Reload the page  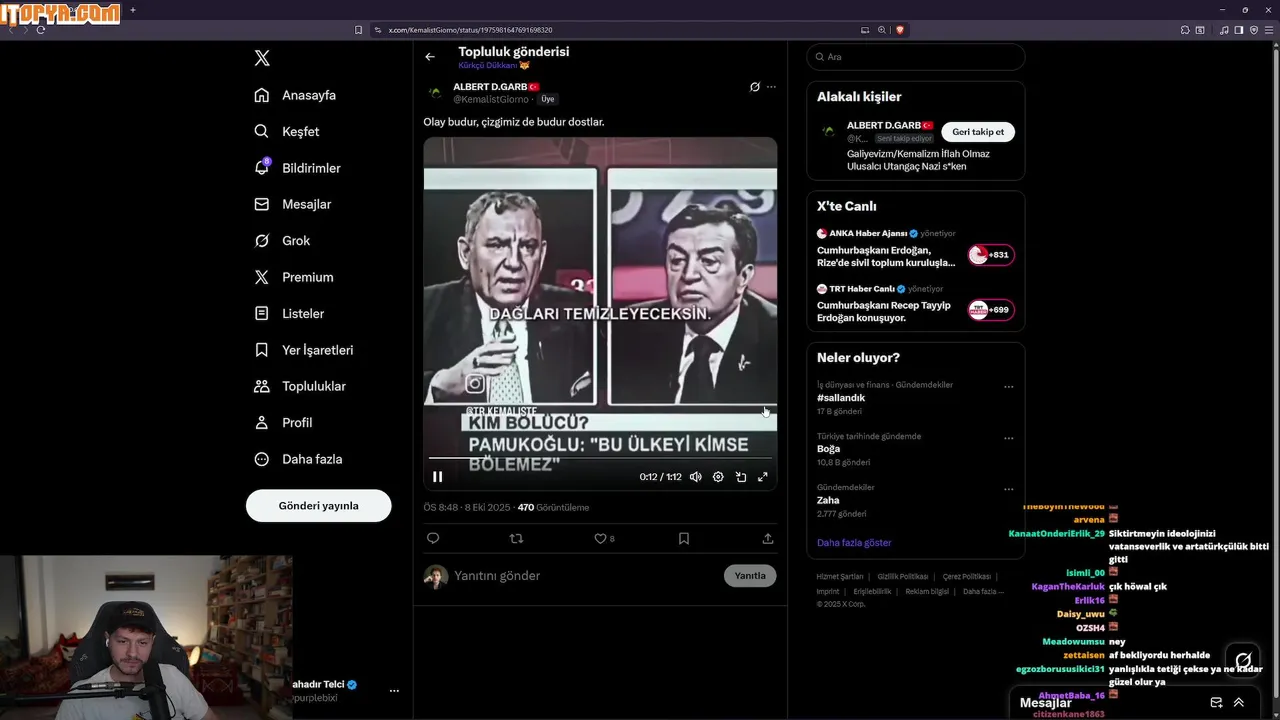tap(41, 30)
